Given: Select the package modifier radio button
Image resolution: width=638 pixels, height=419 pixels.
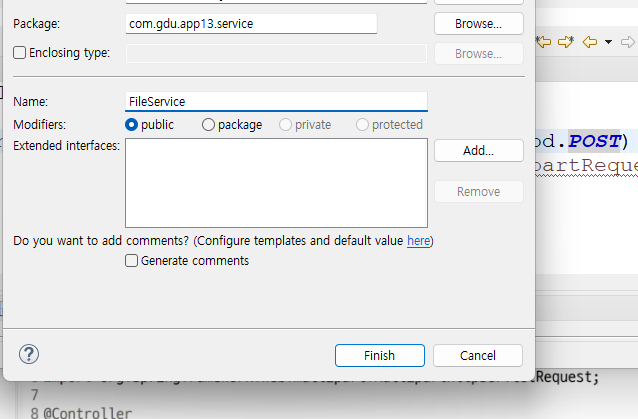Looking at the screenshot, I should 208,124.
